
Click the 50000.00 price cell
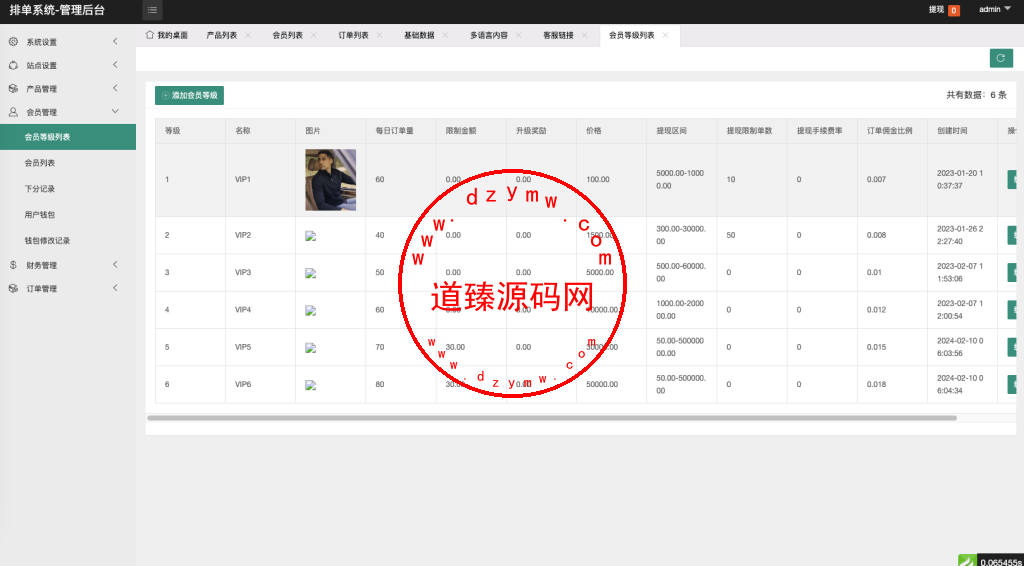(x=611, y=385)
